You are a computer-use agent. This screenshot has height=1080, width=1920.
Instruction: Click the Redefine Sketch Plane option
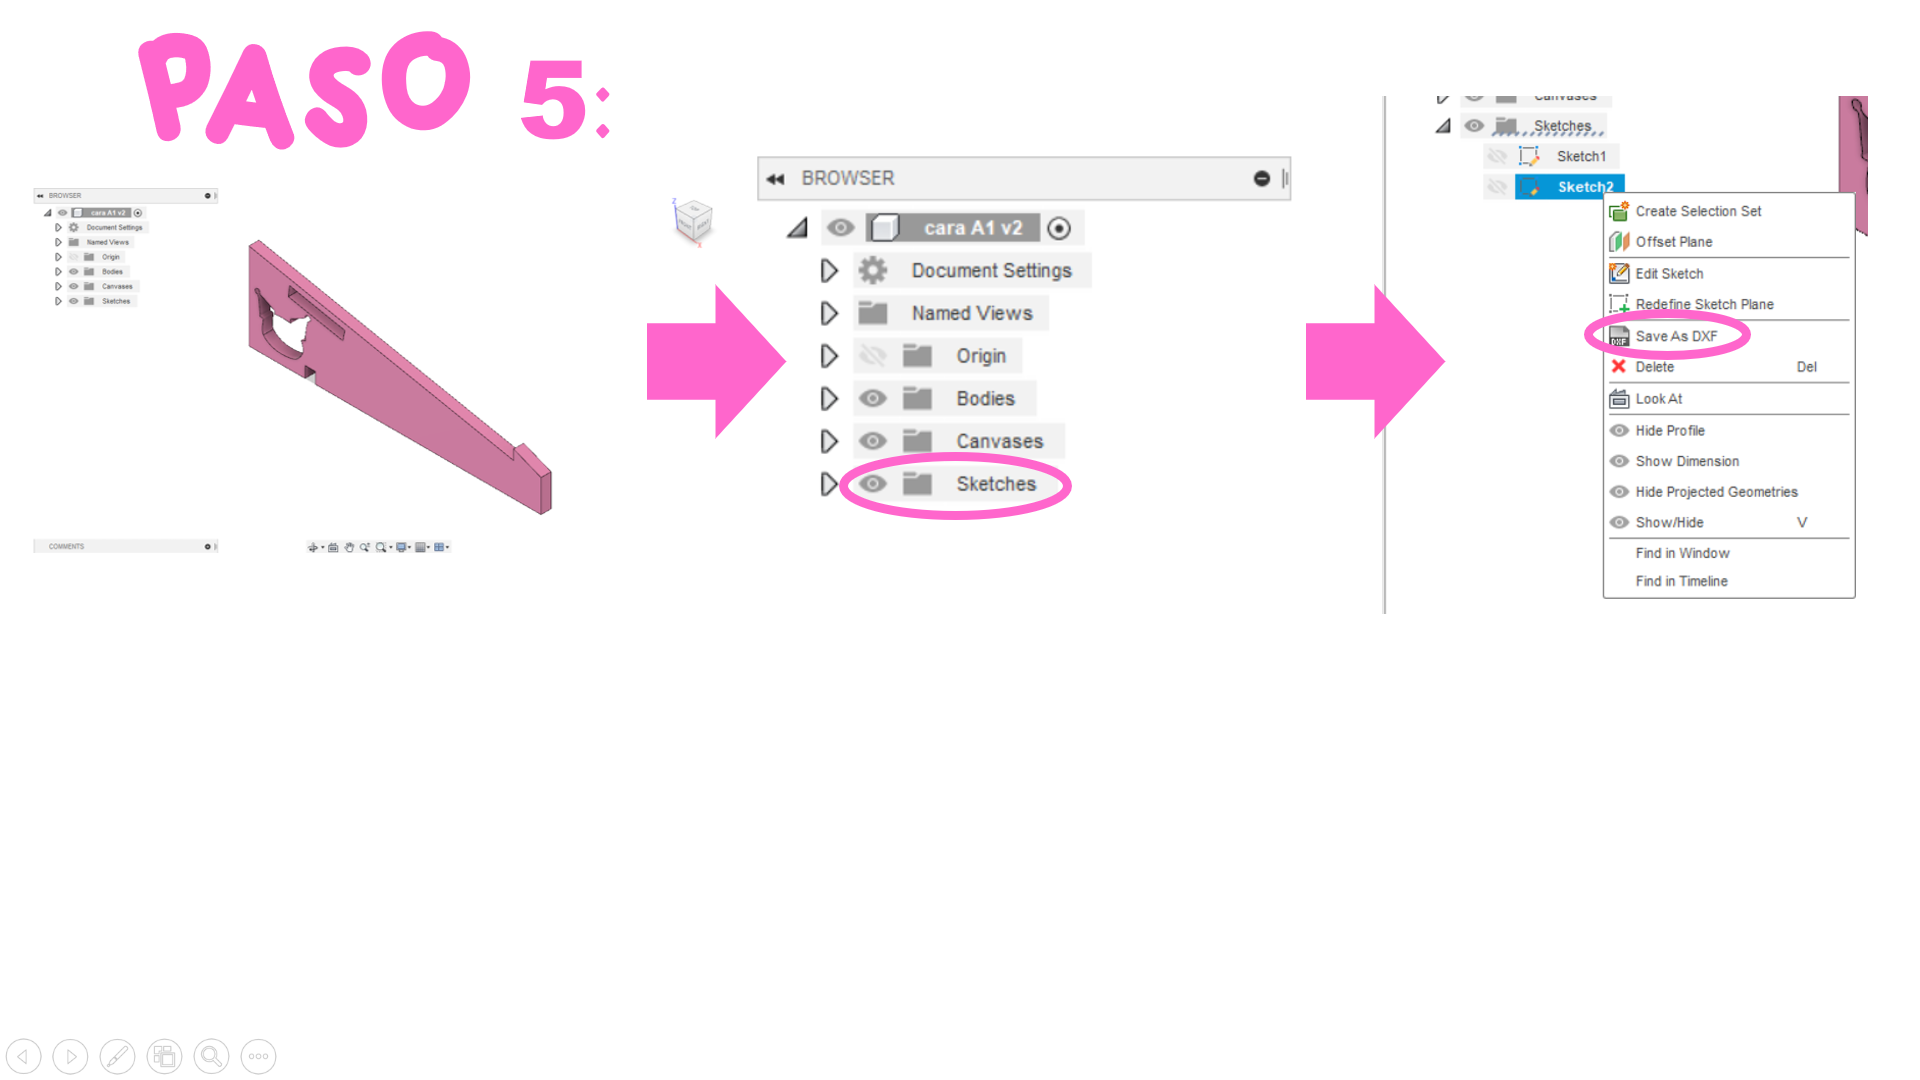1702,303
